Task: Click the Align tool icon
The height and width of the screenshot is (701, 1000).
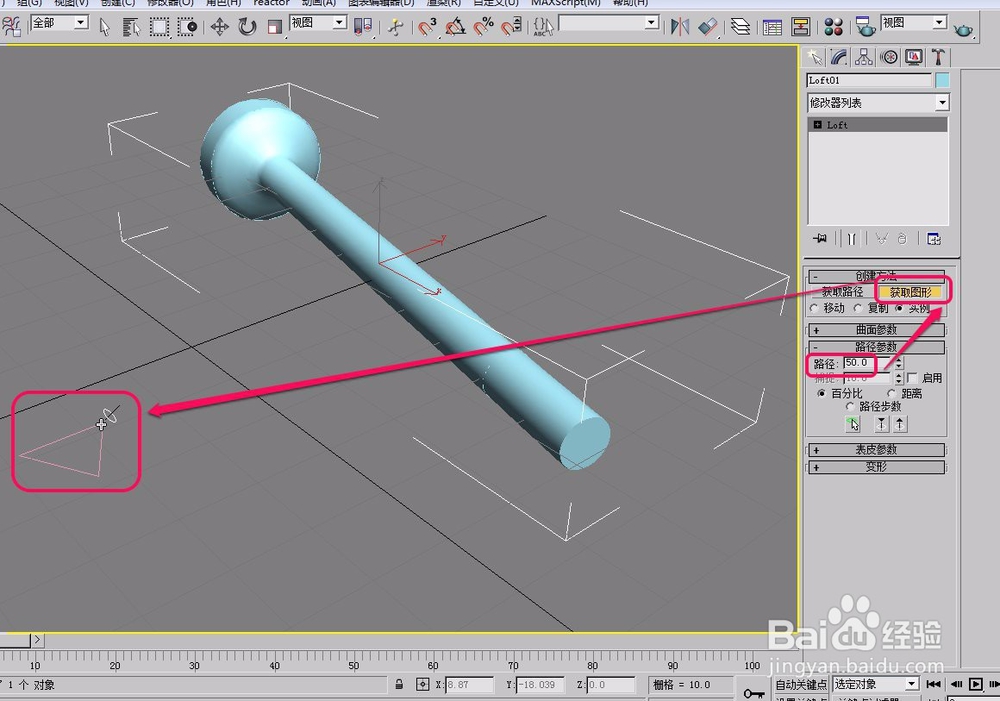Action: pyautogui.click(x=708, y=27)
